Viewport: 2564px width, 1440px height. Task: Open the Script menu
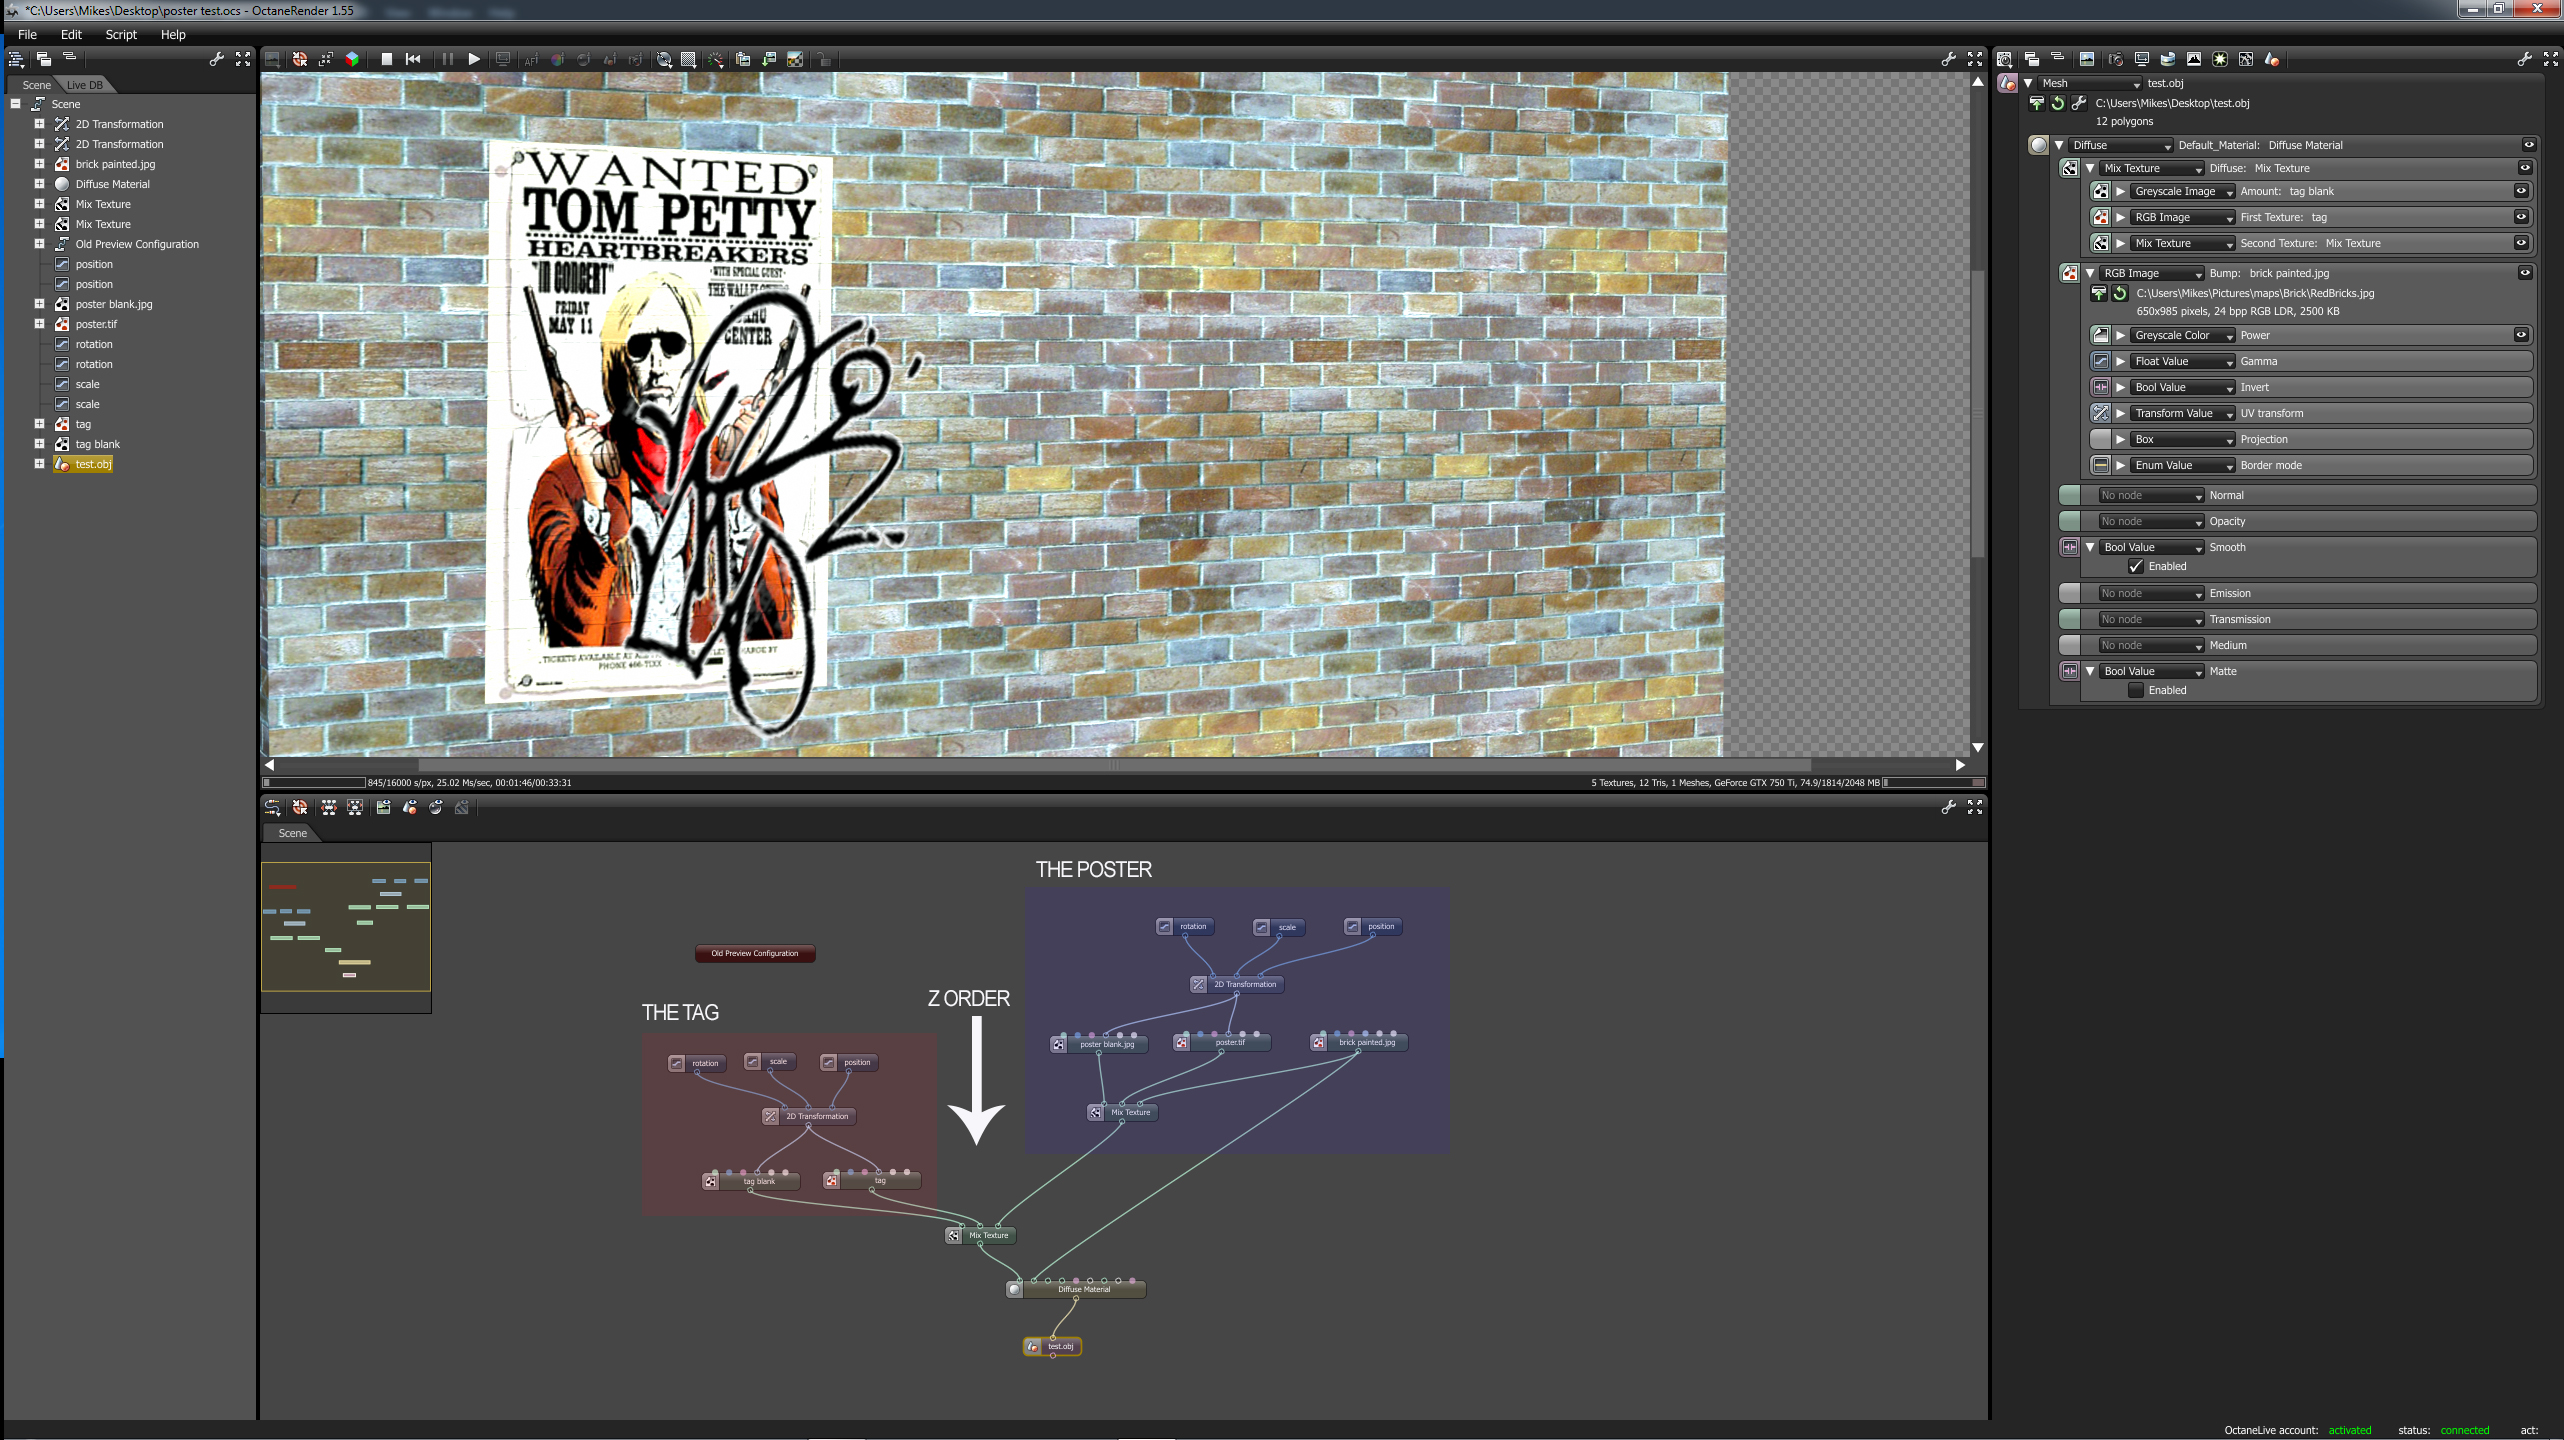(x=121, y=34)
